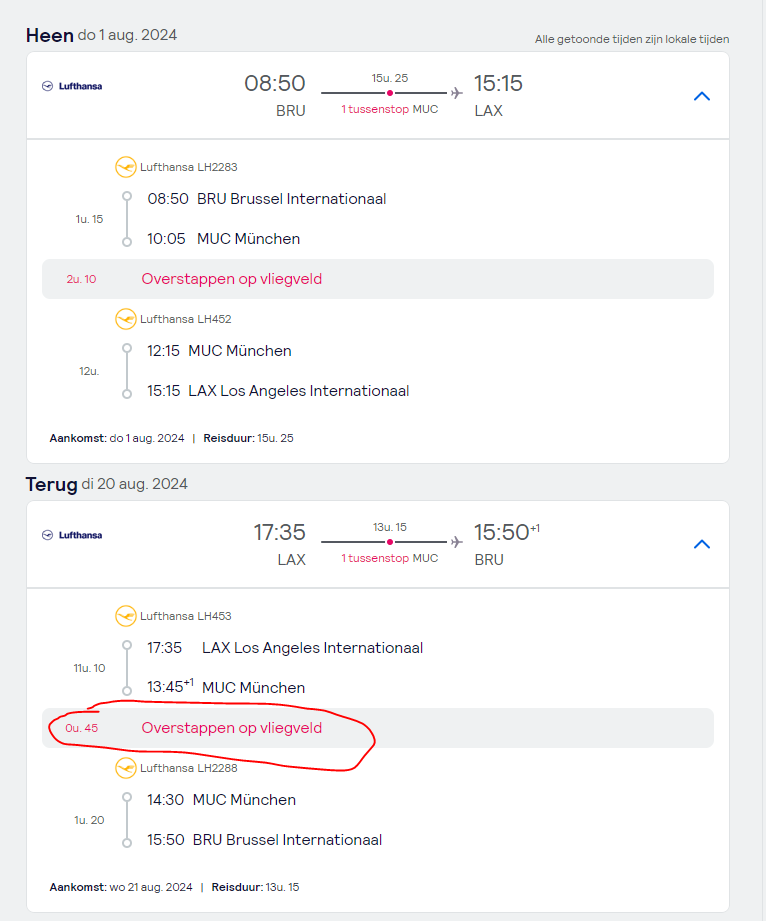Collapse the return flight details chevron
Image resolution: width=766 pixels, height=921 pixels.
[x=702, y=544]
